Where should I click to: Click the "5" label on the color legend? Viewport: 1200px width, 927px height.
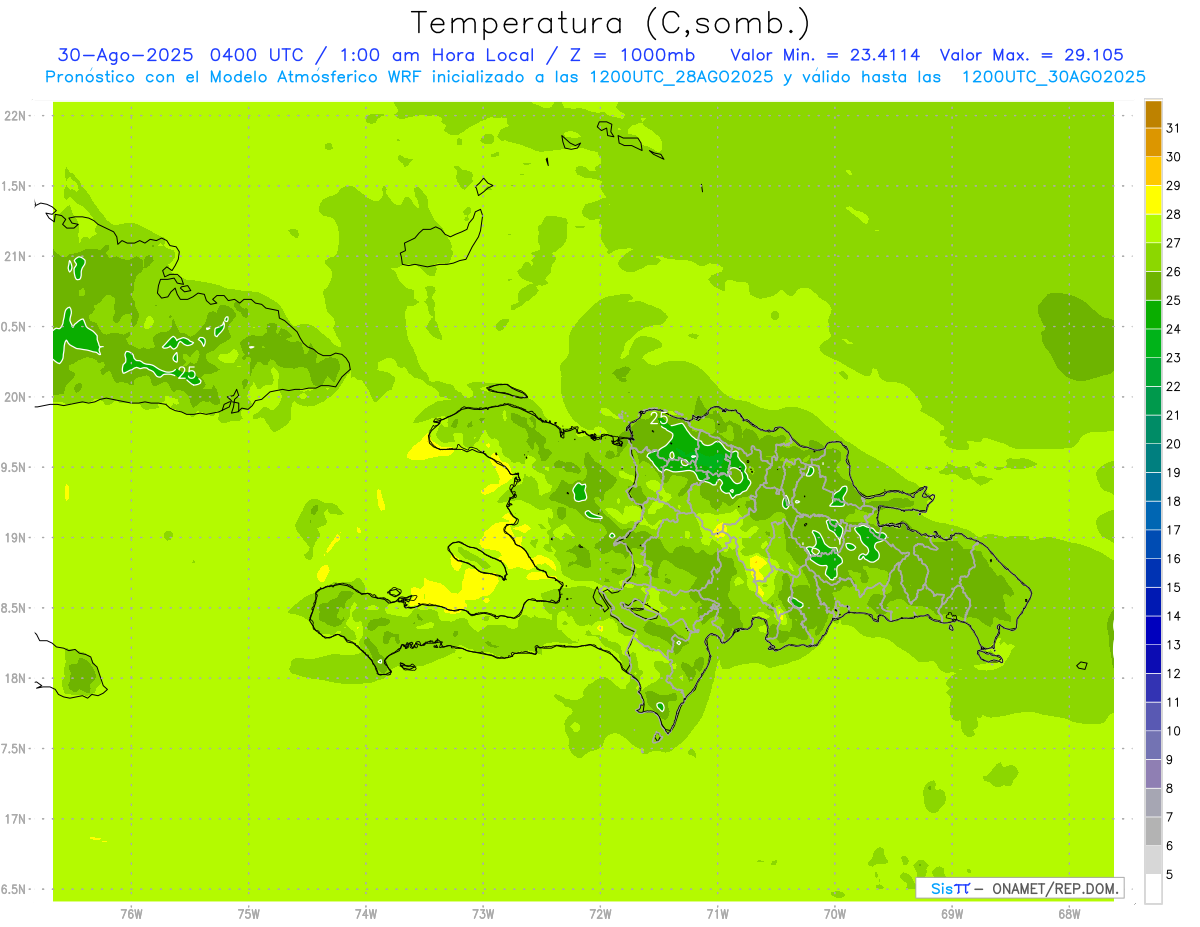pyautogui.click(x=1170, y=875)
